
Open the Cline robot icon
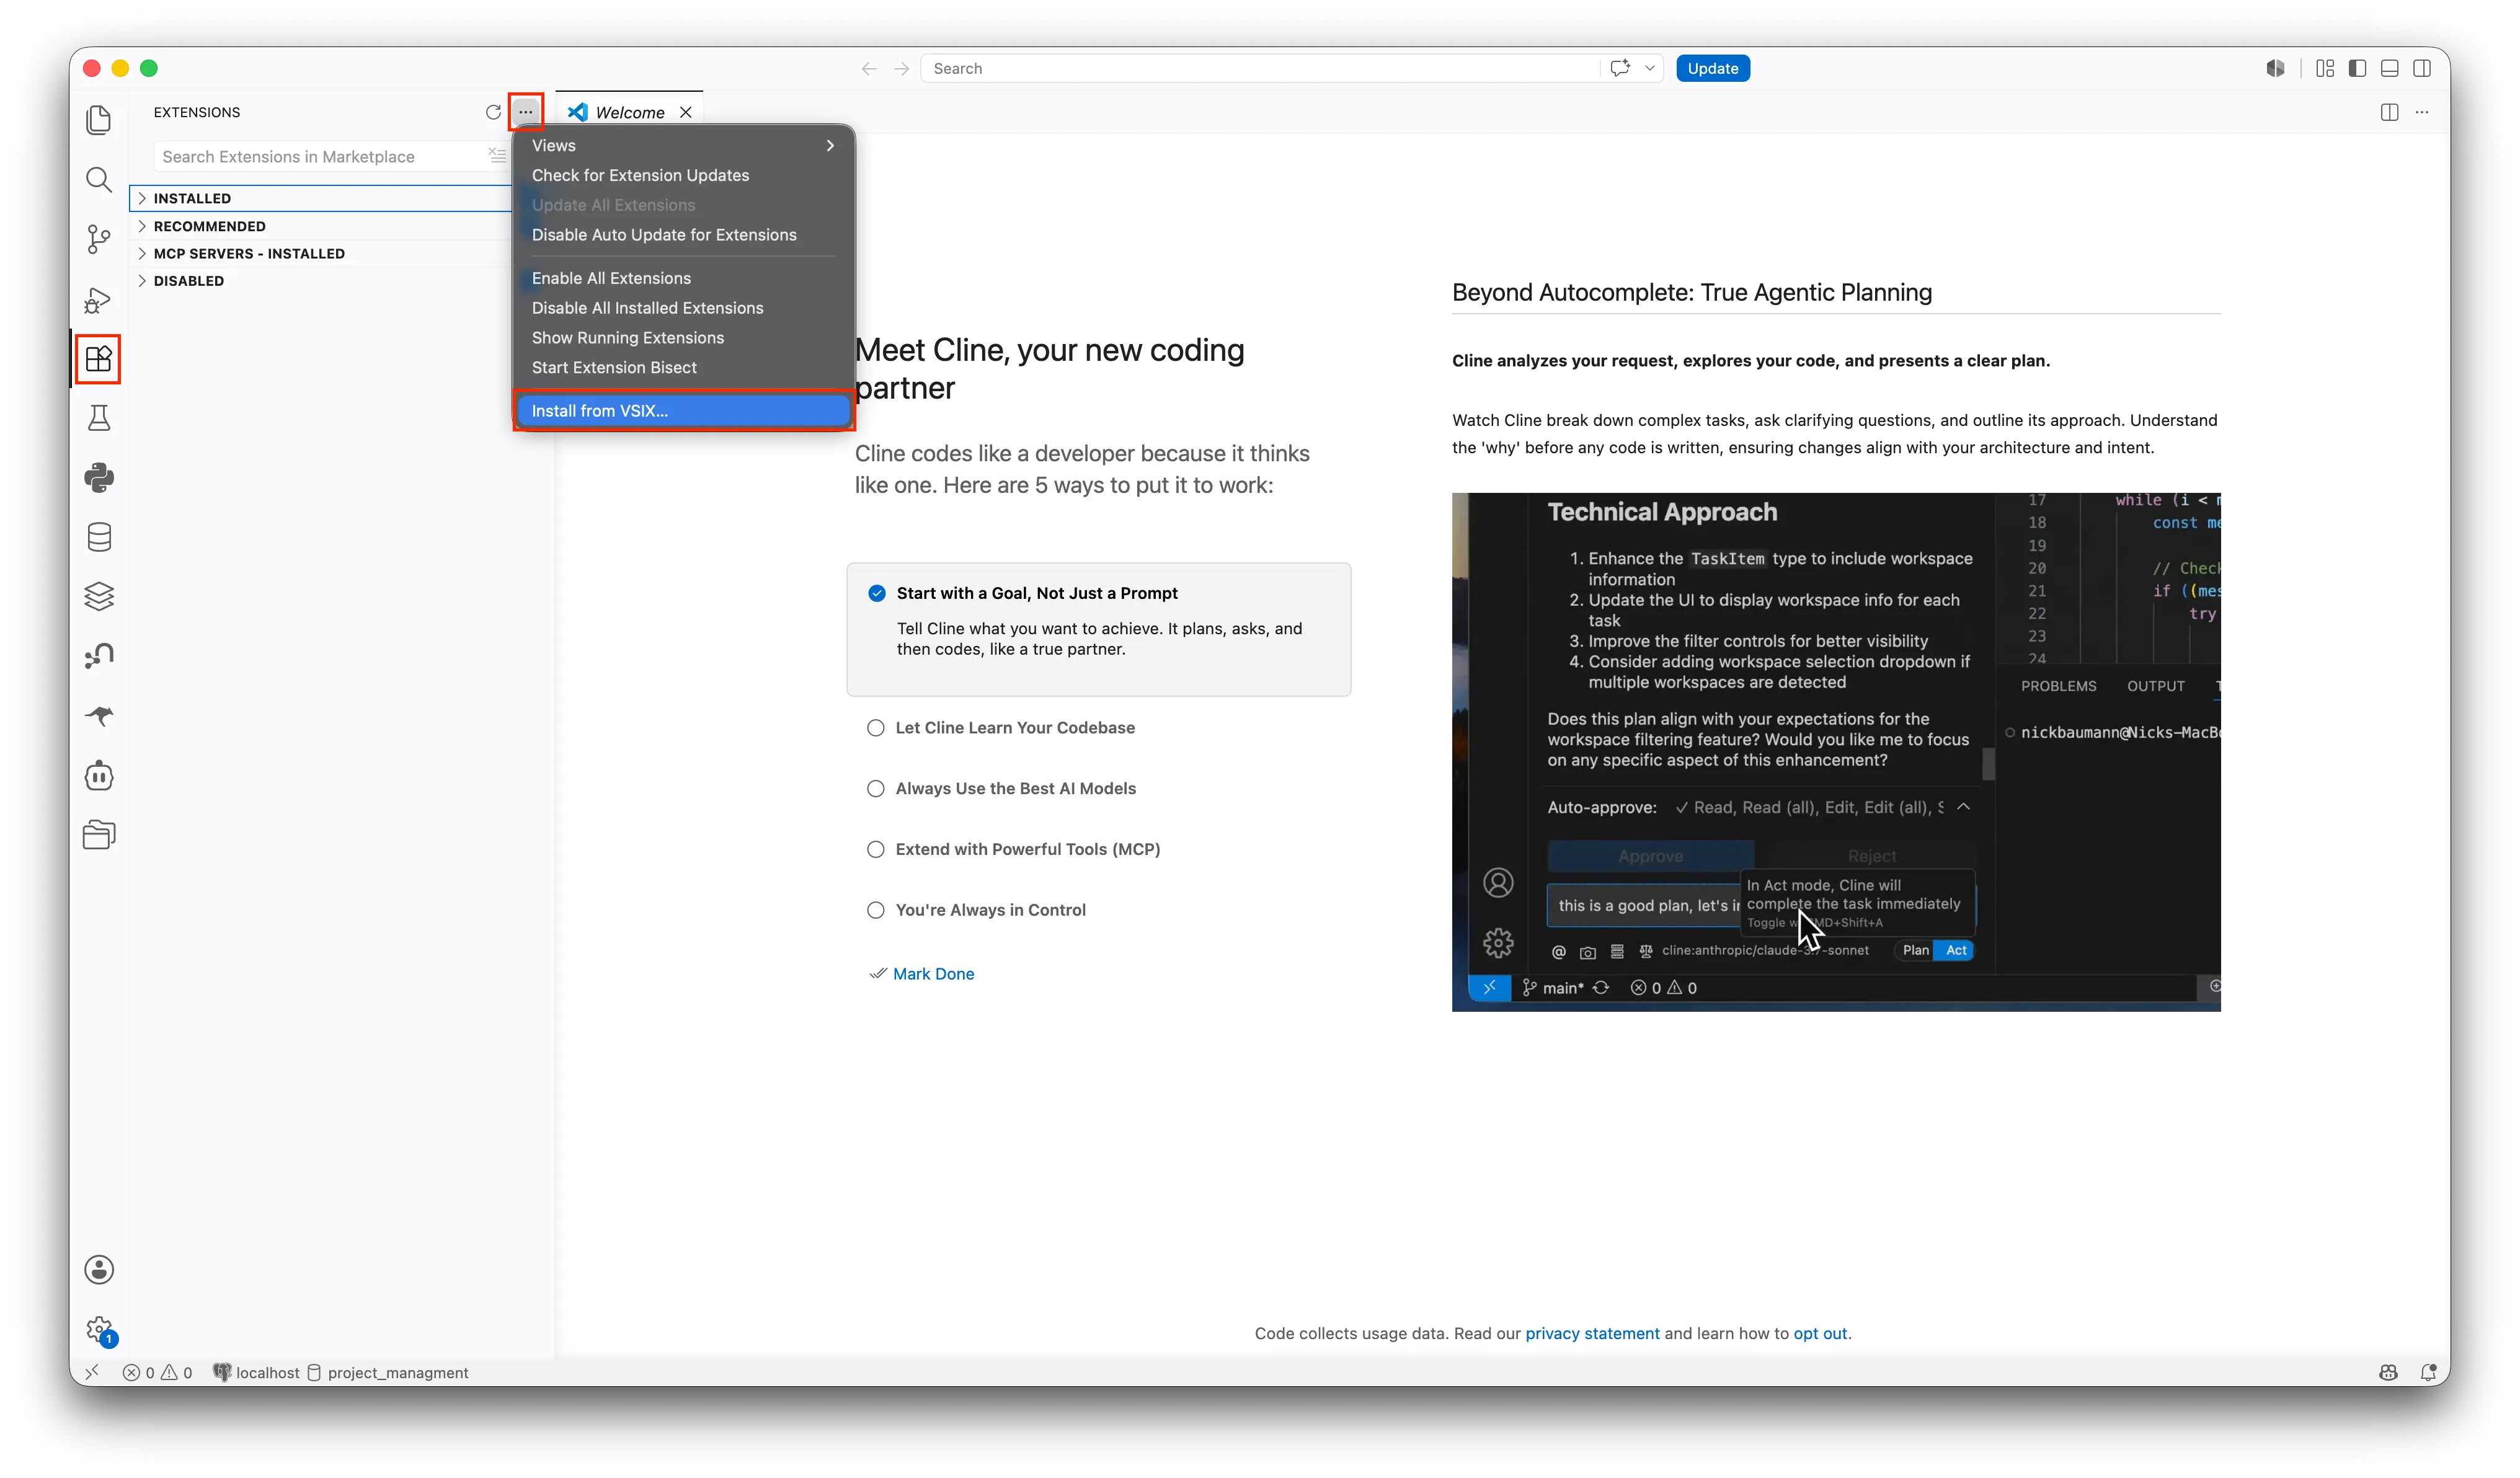pos(98,775)
